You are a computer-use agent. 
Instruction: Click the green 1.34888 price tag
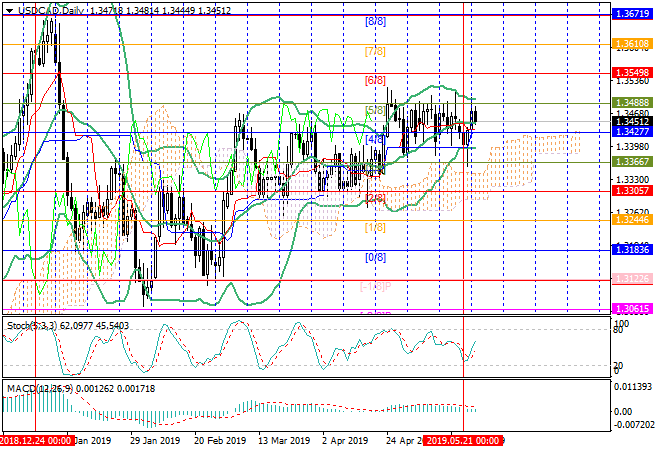click(632, 103)
